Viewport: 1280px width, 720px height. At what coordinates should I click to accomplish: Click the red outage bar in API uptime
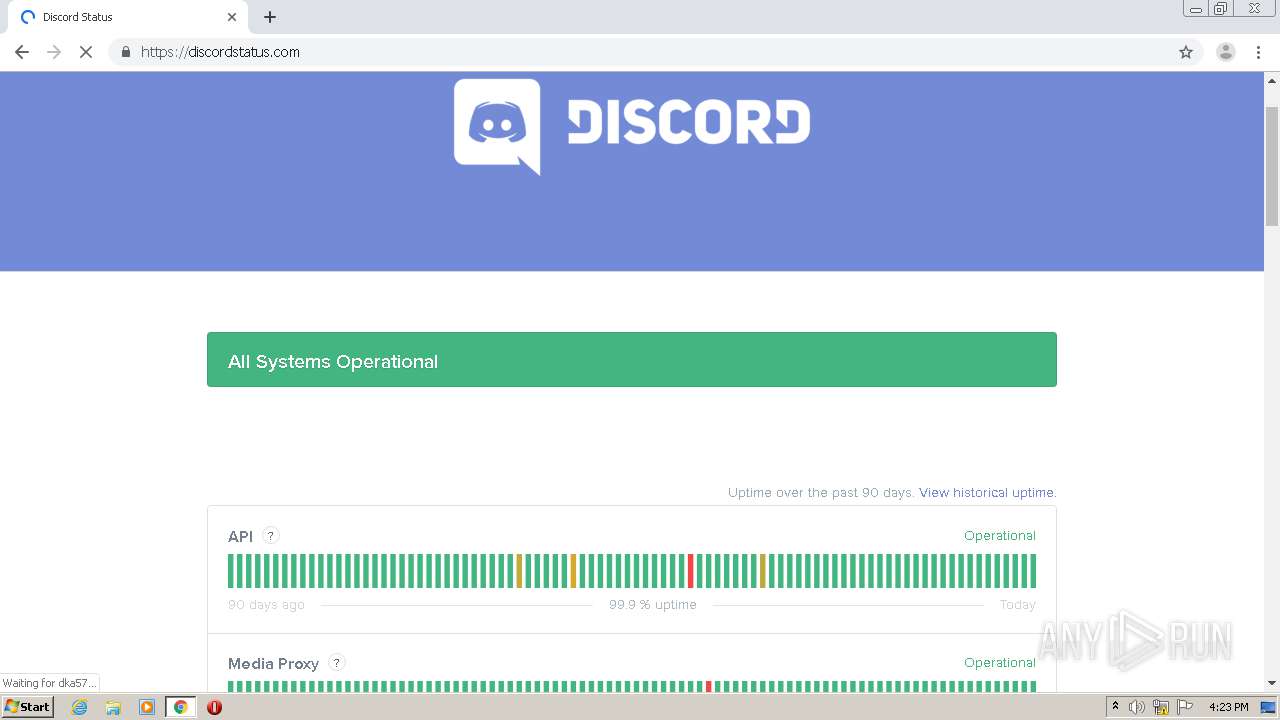690,571
